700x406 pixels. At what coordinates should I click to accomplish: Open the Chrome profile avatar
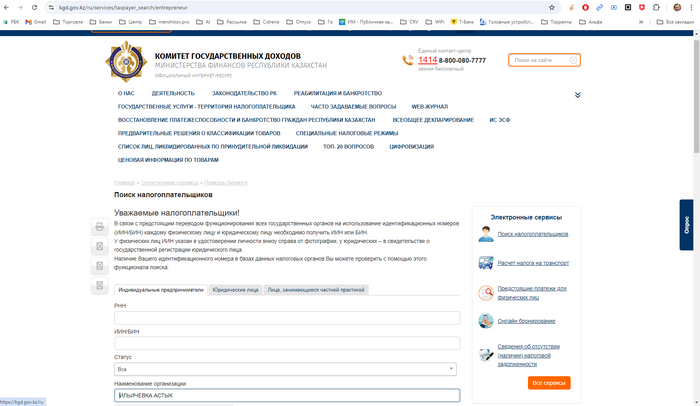677,8
